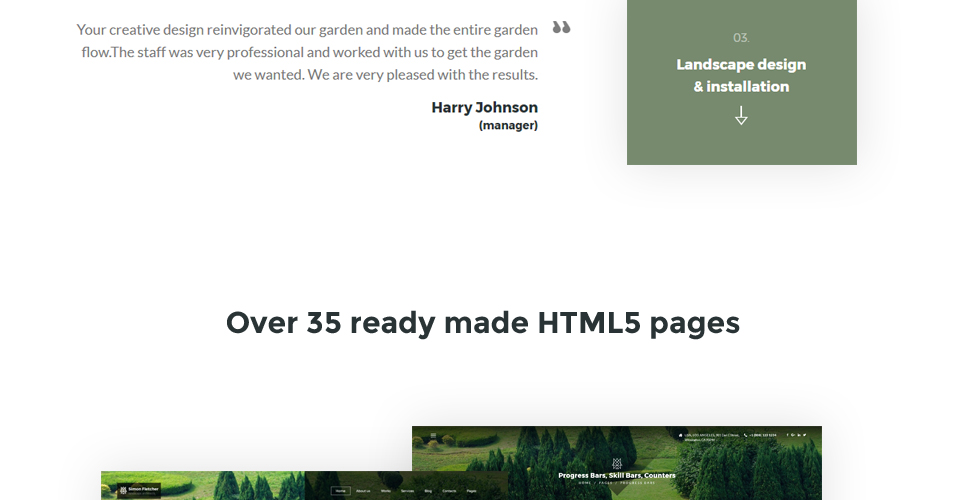The height and width of the screenshot is (500, 965).
Task: Click the home address icon in preview header
Action: tap(680, 435)
